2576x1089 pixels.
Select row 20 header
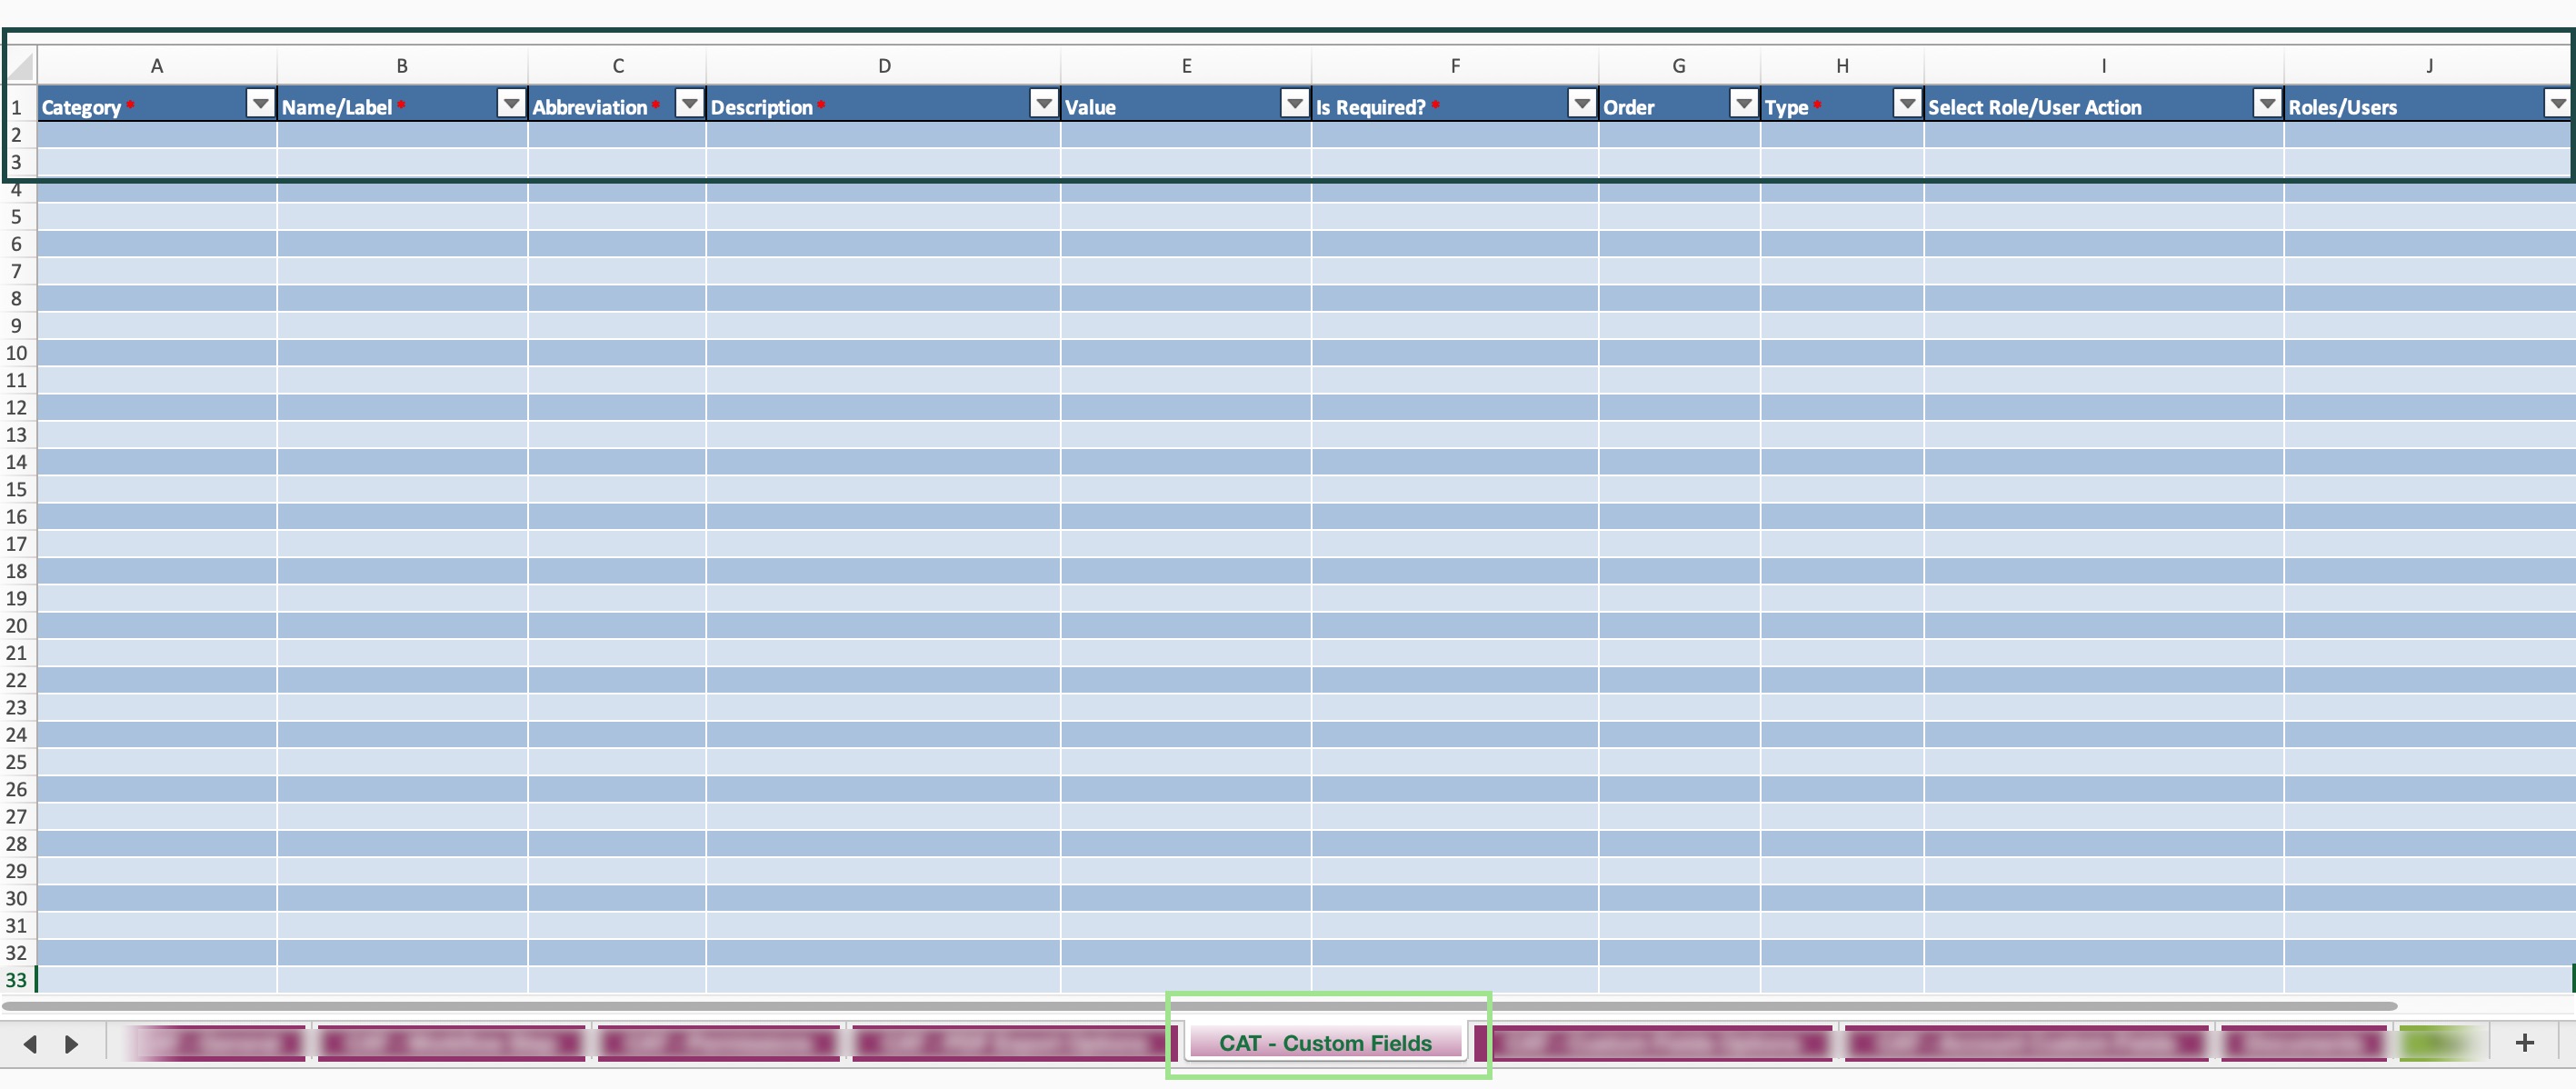tap(17, 625)
